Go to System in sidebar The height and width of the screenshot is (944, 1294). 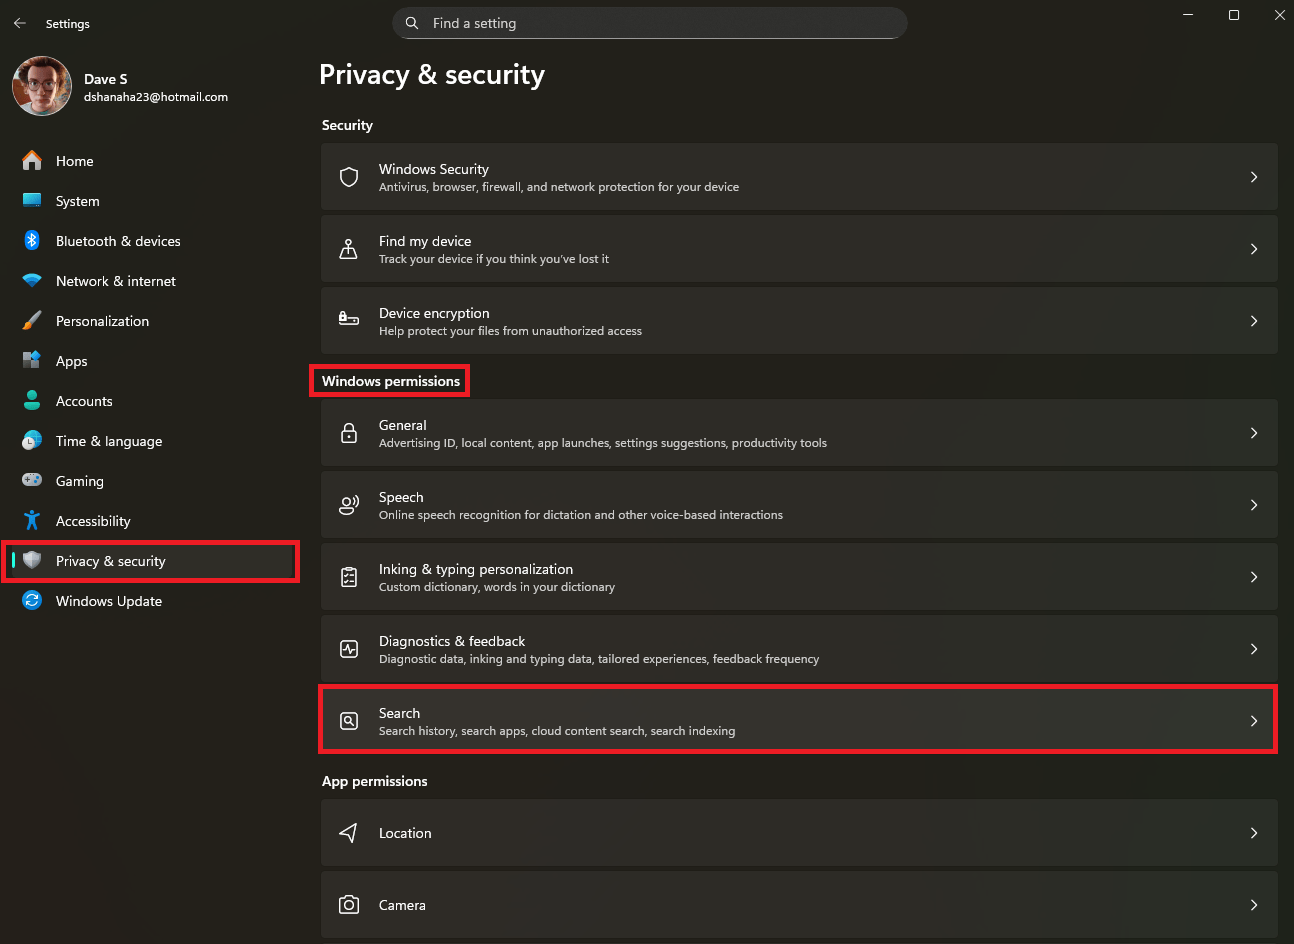click(78, 201)
